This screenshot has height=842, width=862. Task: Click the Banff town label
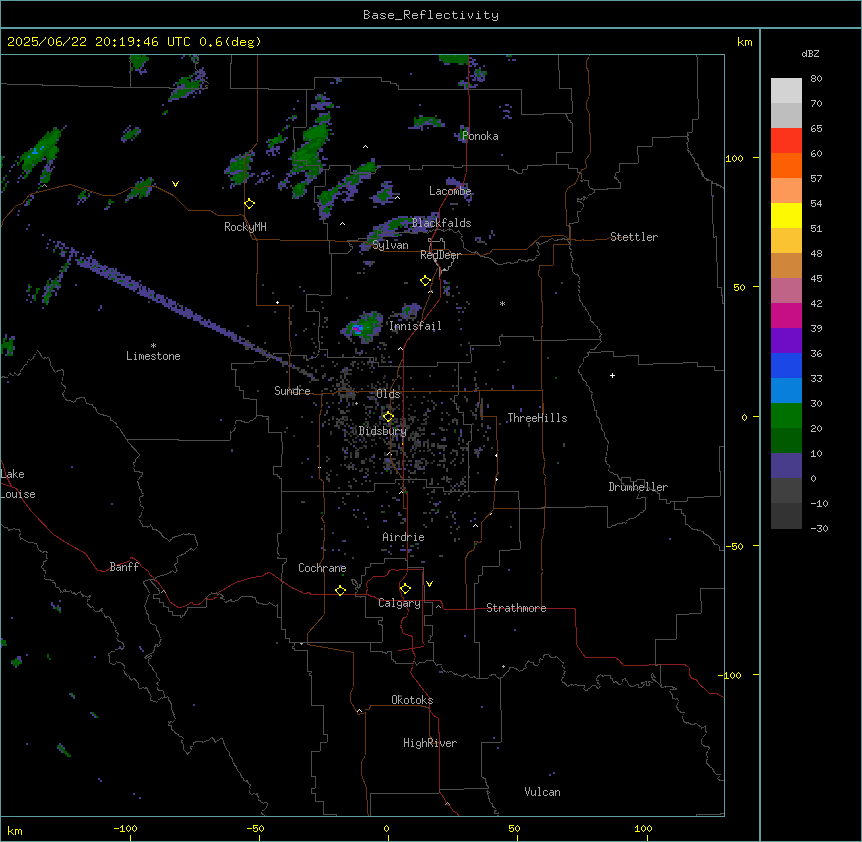[x=124, y=567]
